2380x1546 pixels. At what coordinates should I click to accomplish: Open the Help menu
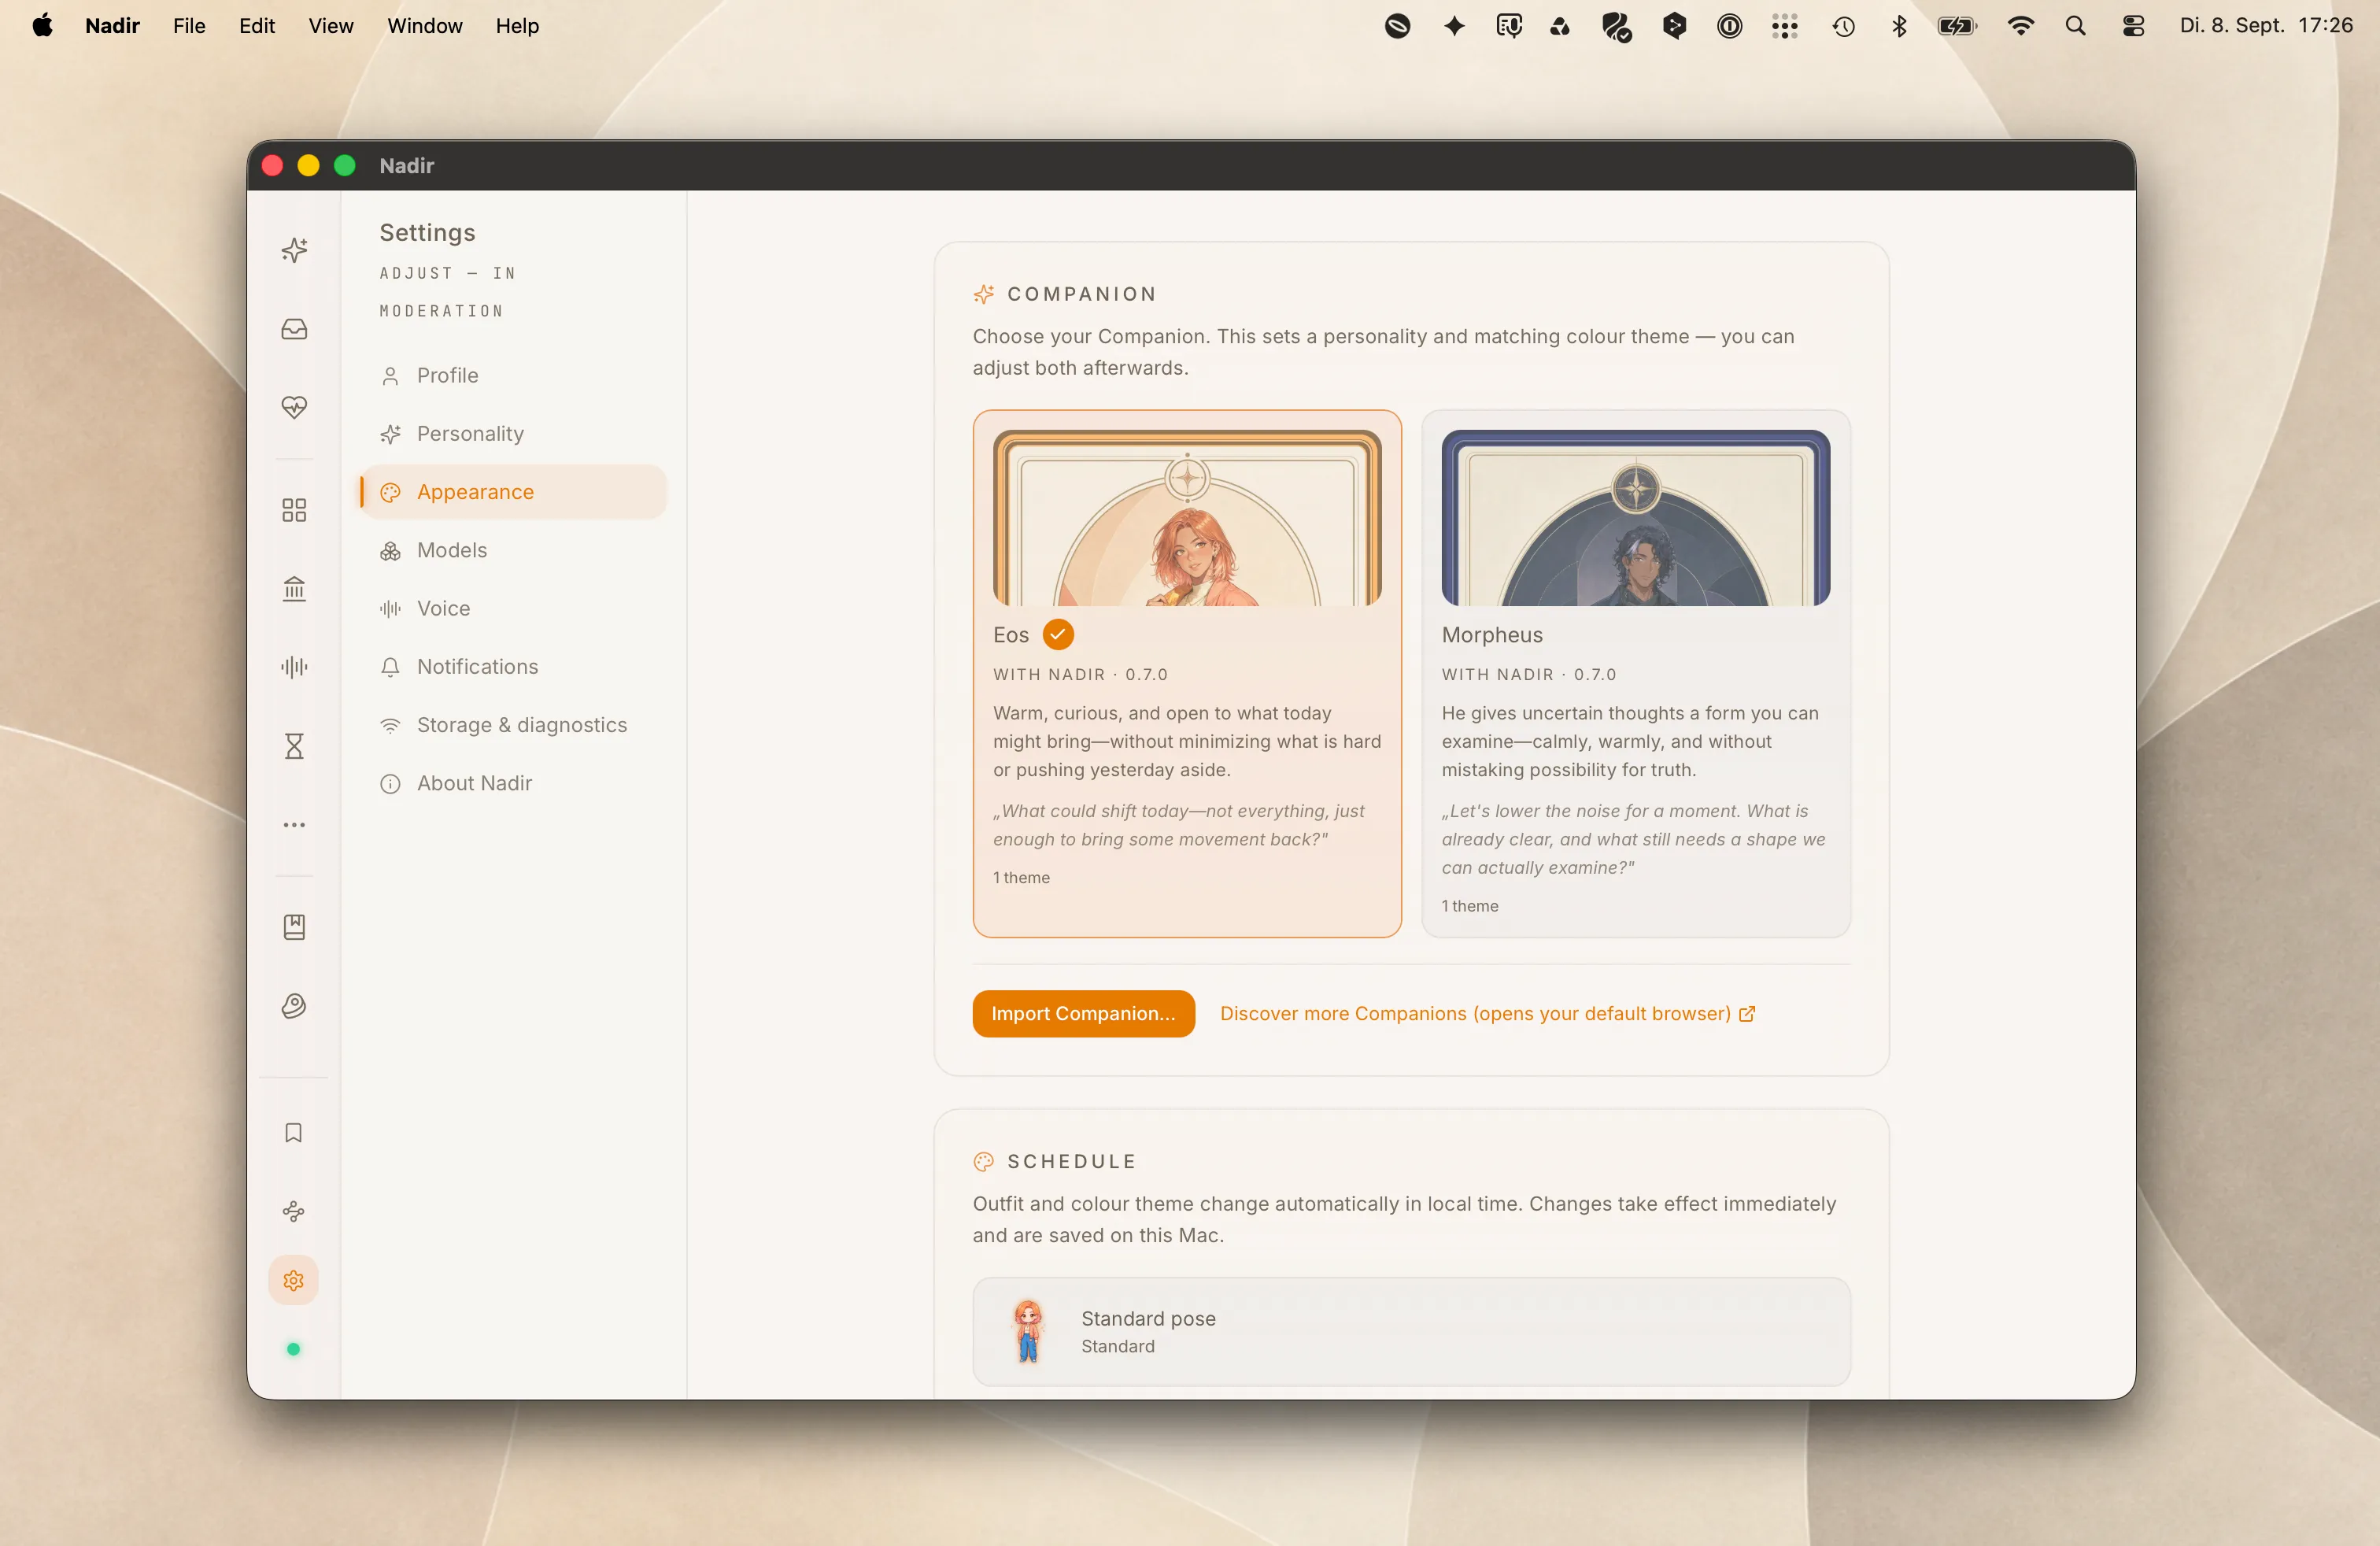click(517, 26)
